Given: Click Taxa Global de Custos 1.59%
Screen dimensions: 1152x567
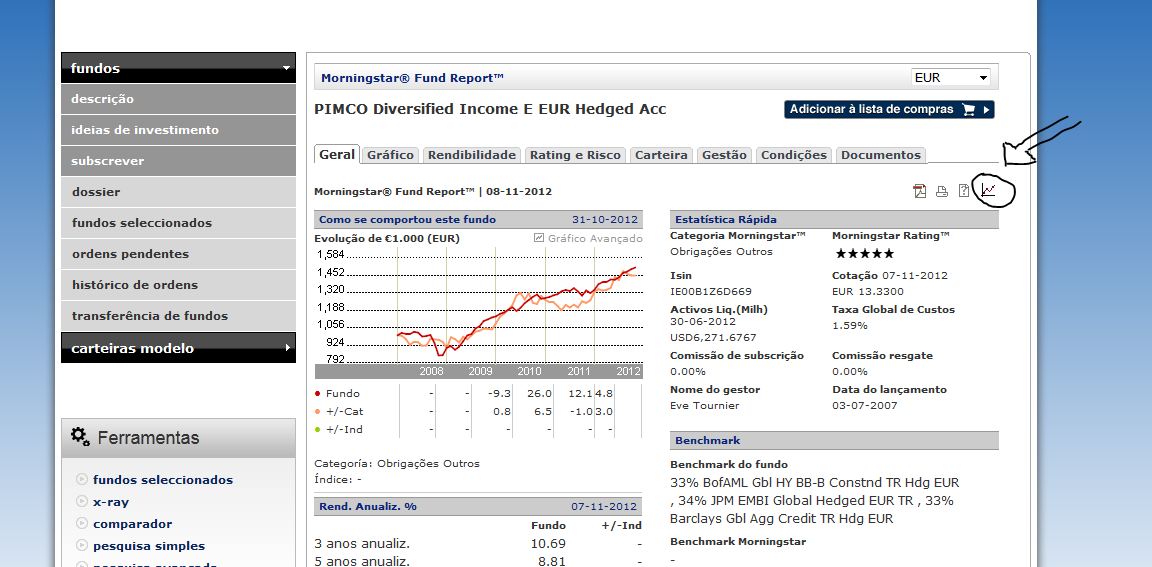Looking at the screenshot, I should point(849,325).
